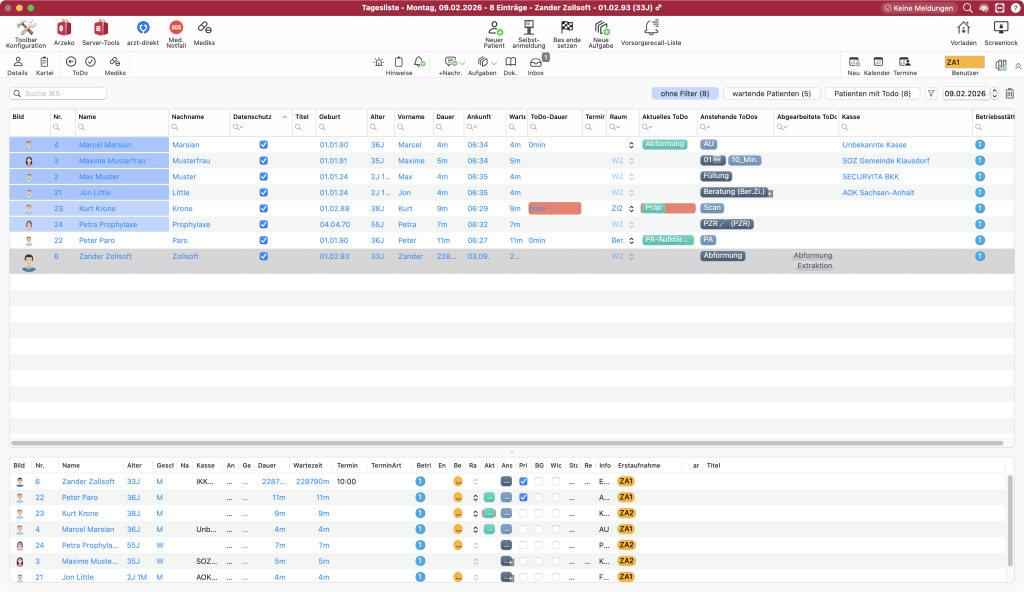Click the Med. Notfall SOS icon
Viewport: 1024px width, 592px height.
(x=176, y=28)
